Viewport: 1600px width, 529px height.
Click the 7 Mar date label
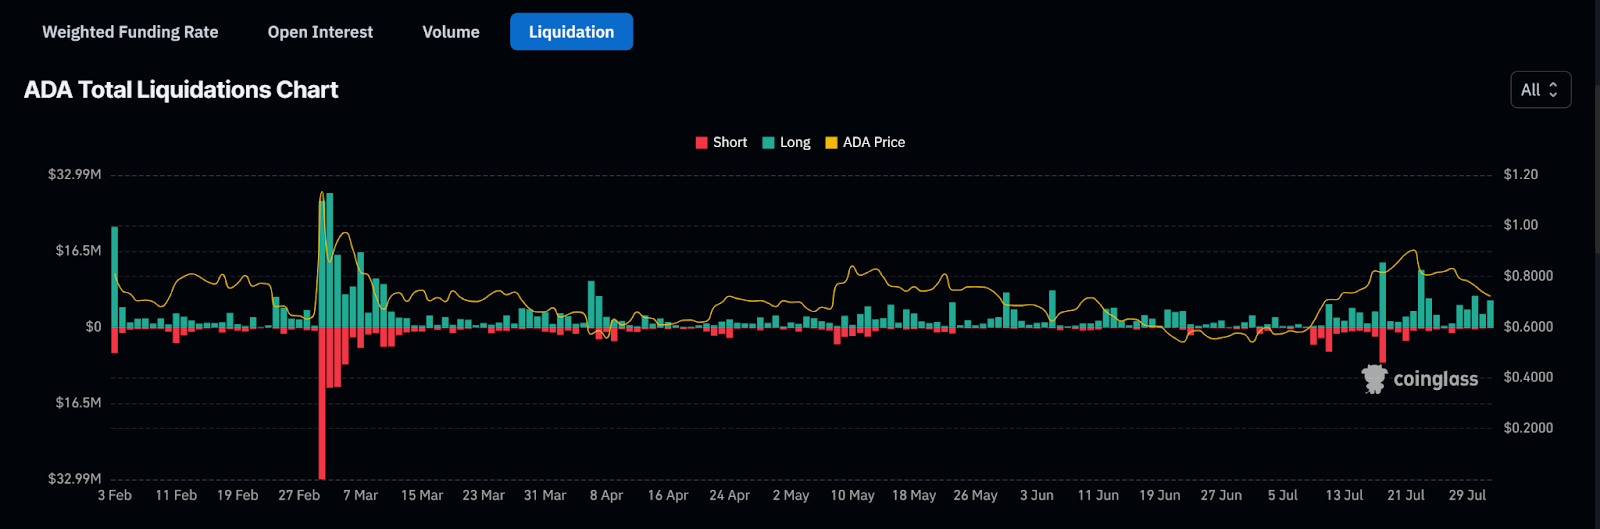(360, 495)
